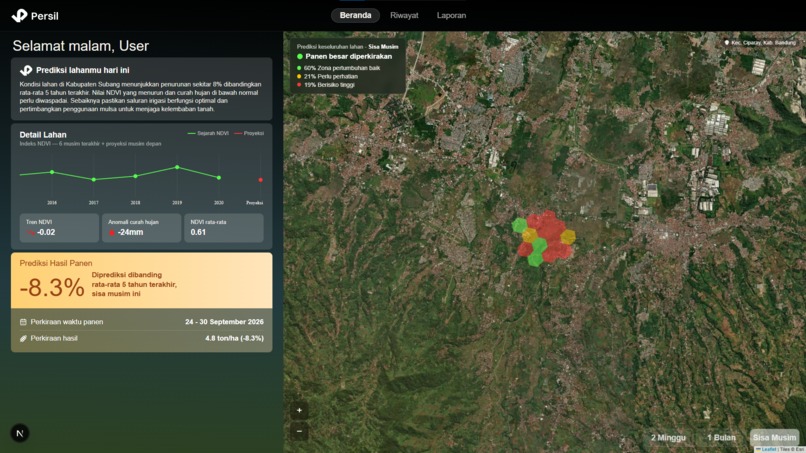Click the red Proyeksi point on chart
806x453 pixels.
point(261,180)
